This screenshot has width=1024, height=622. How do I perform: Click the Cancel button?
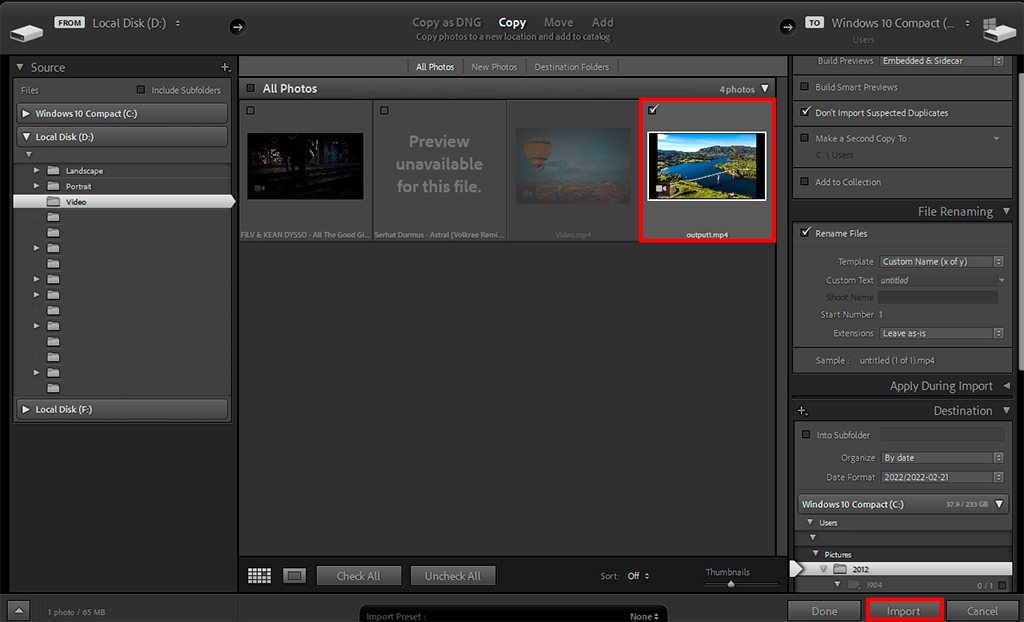pyautogui.click(x=982, y=611)
